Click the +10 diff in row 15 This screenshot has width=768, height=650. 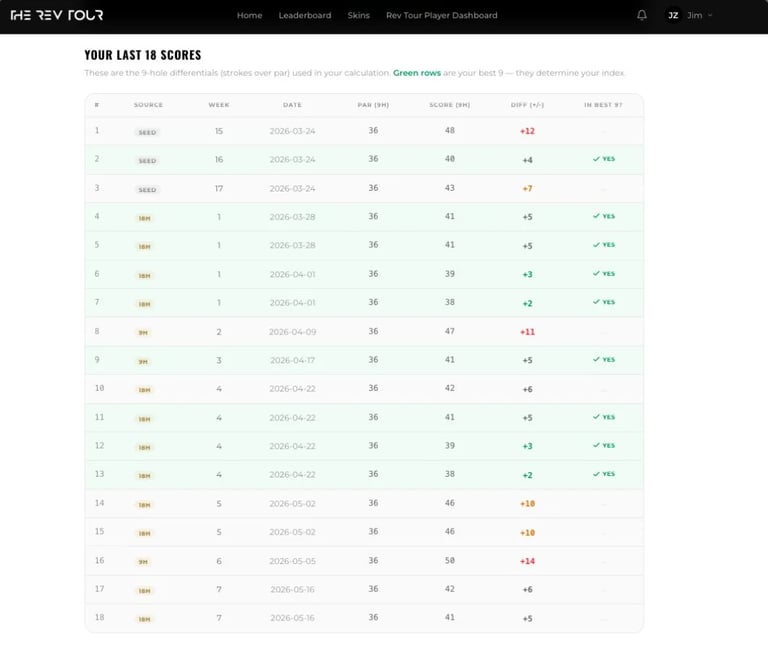[x=528, y=532]
